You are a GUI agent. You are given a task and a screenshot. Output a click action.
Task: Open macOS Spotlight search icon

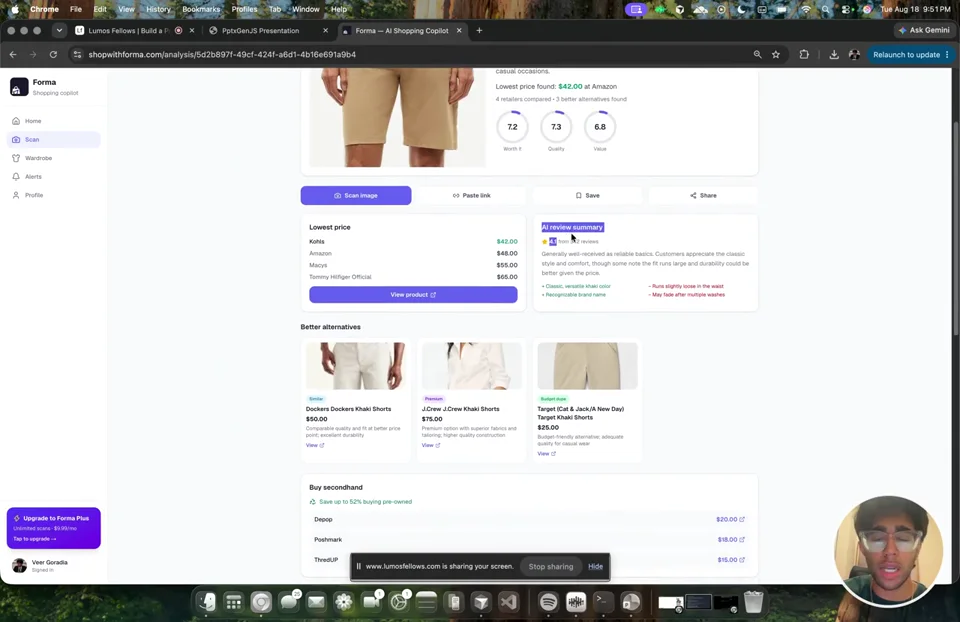(x=826, y=9)
